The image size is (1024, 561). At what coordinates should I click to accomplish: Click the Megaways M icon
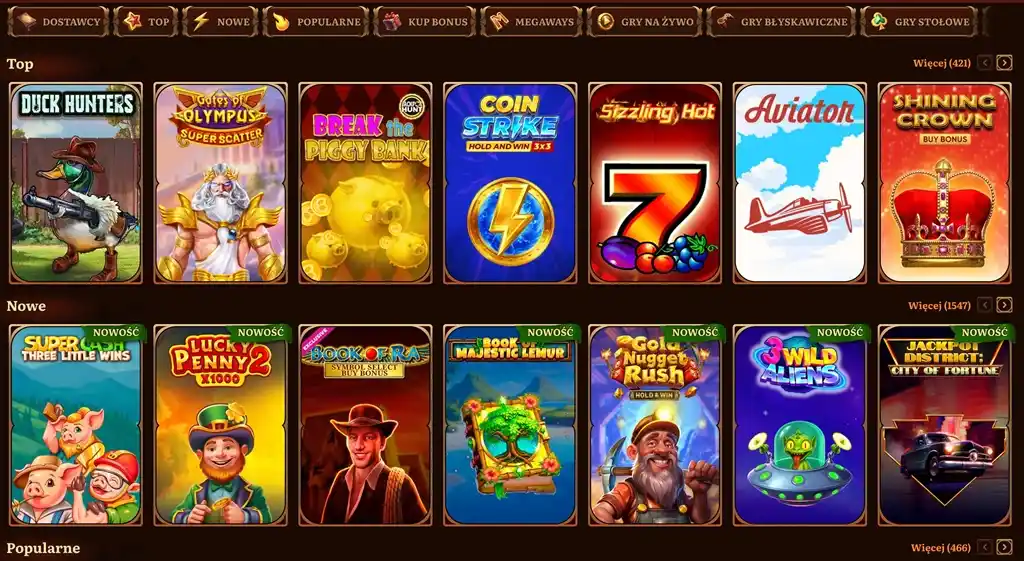(499, 22)
